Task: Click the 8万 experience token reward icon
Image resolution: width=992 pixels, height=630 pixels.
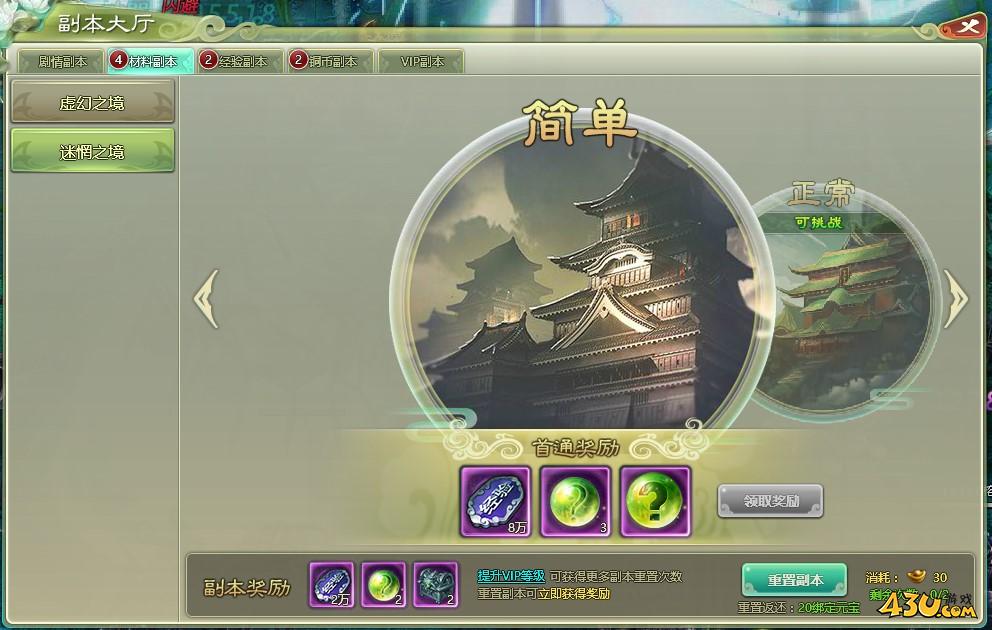Action: (495, 502)
